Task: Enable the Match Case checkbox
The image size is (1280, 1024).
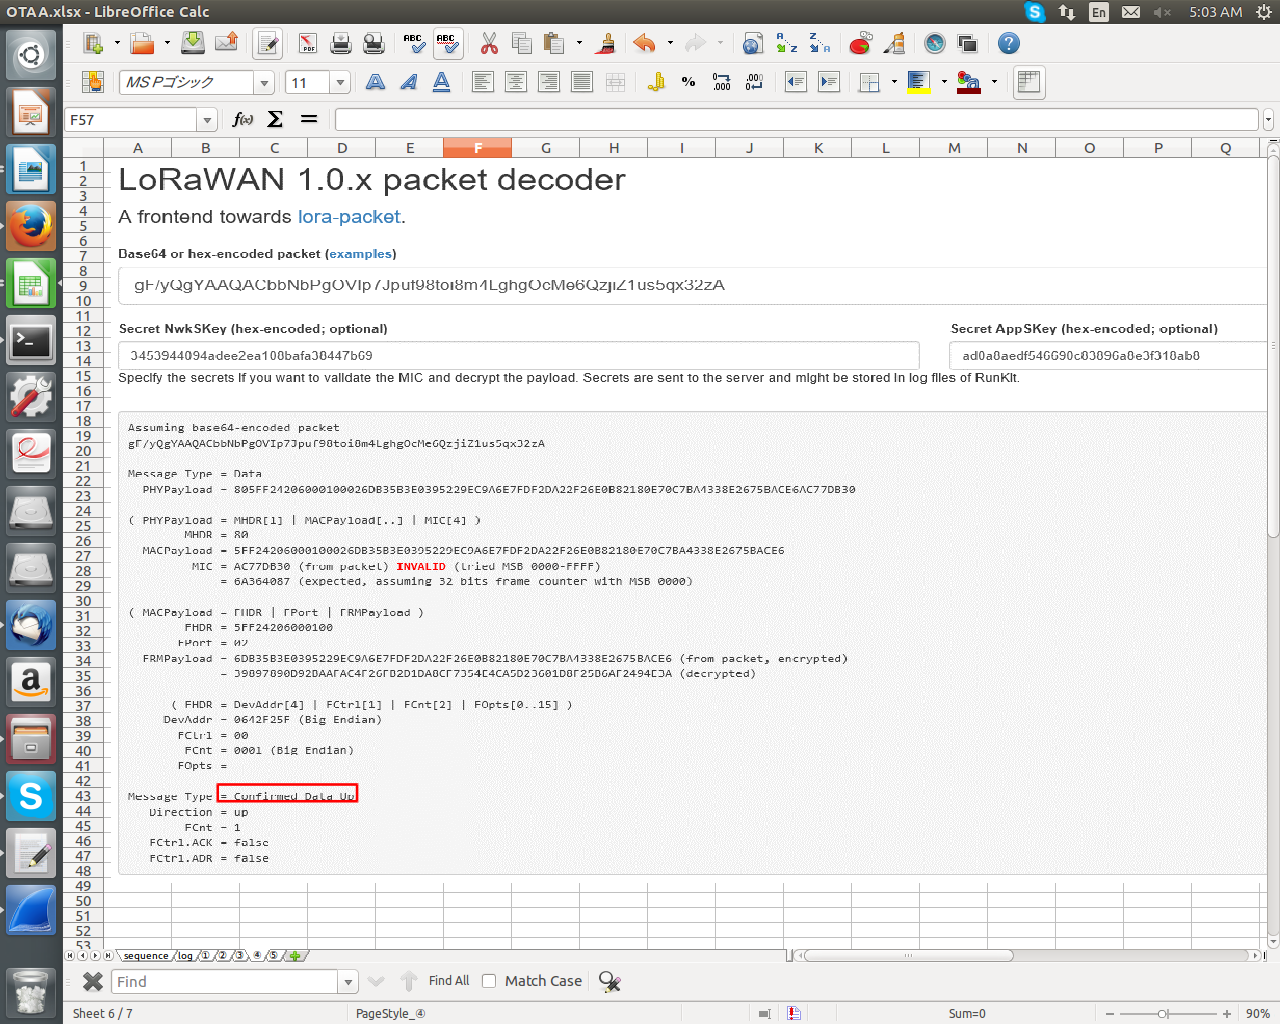Action: point(489,981)
